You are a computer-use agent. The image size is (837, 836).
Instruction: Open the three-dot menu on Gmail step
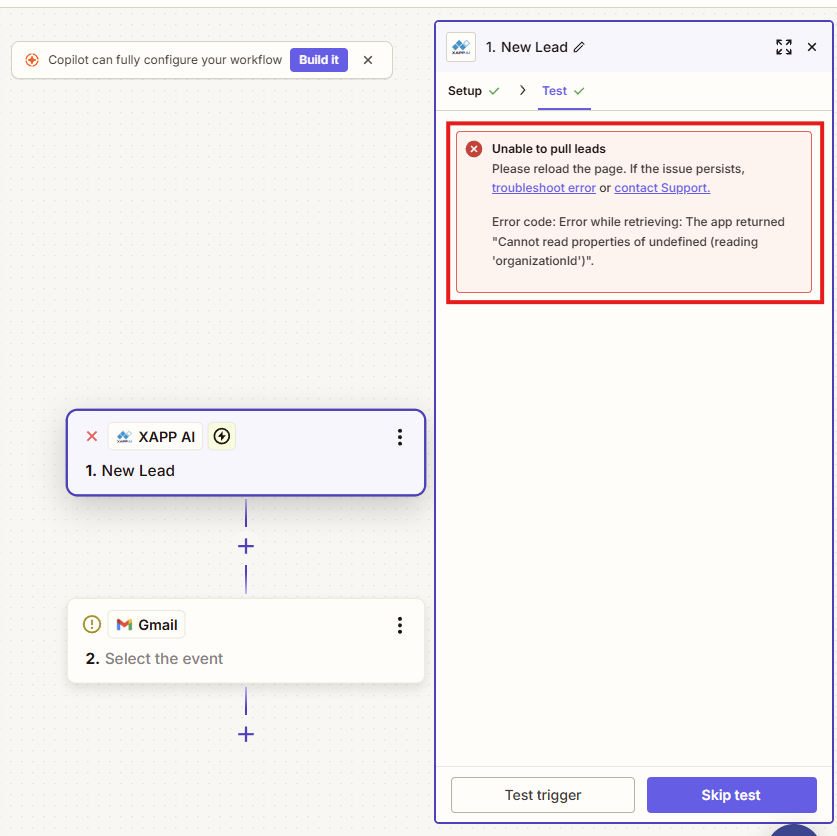(400, 625)
